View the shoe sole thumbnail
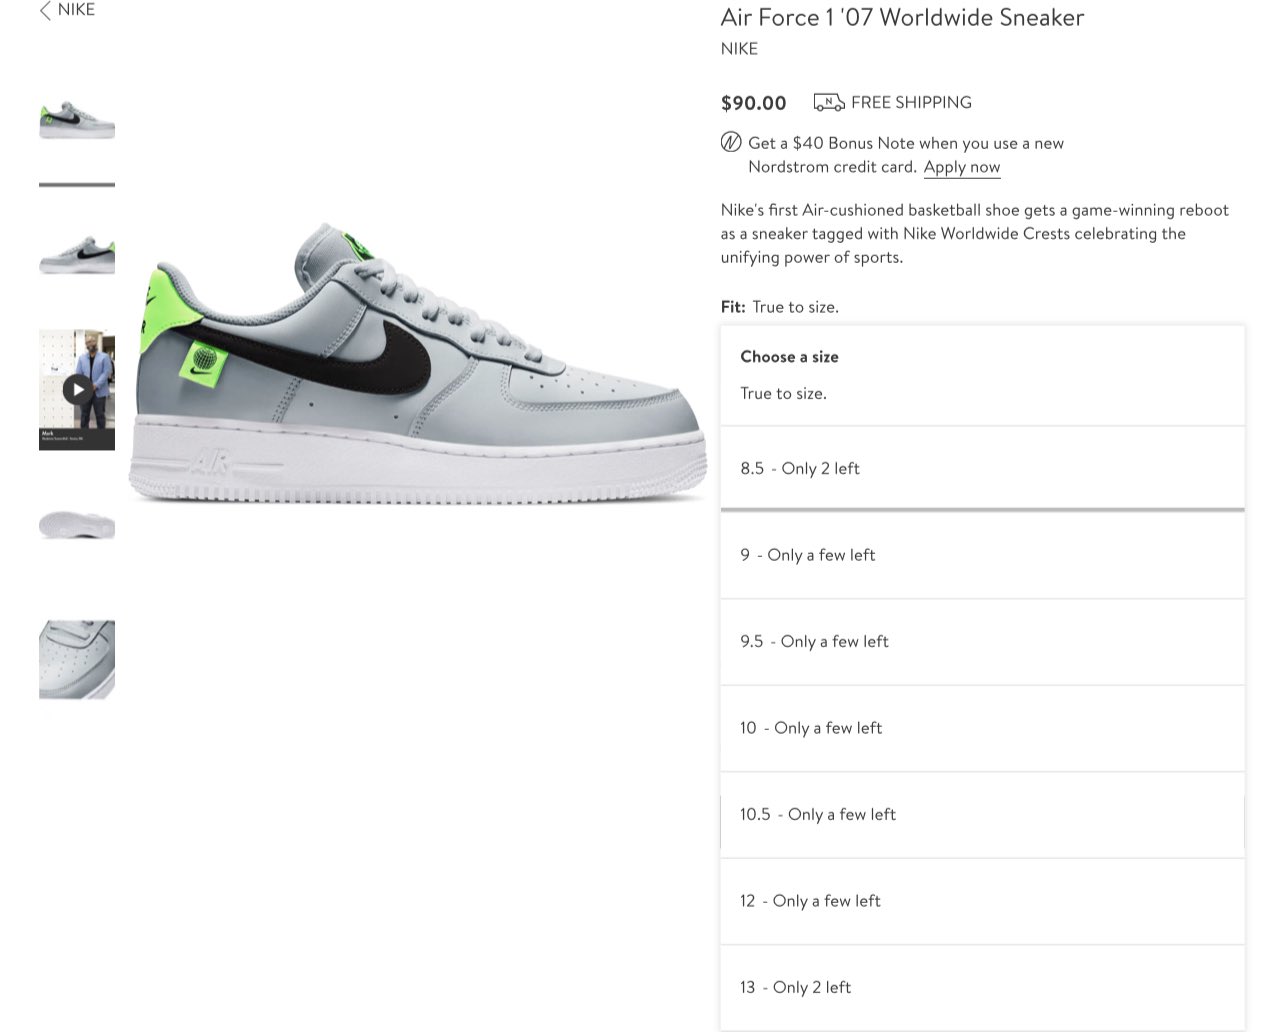 [77, 524]
